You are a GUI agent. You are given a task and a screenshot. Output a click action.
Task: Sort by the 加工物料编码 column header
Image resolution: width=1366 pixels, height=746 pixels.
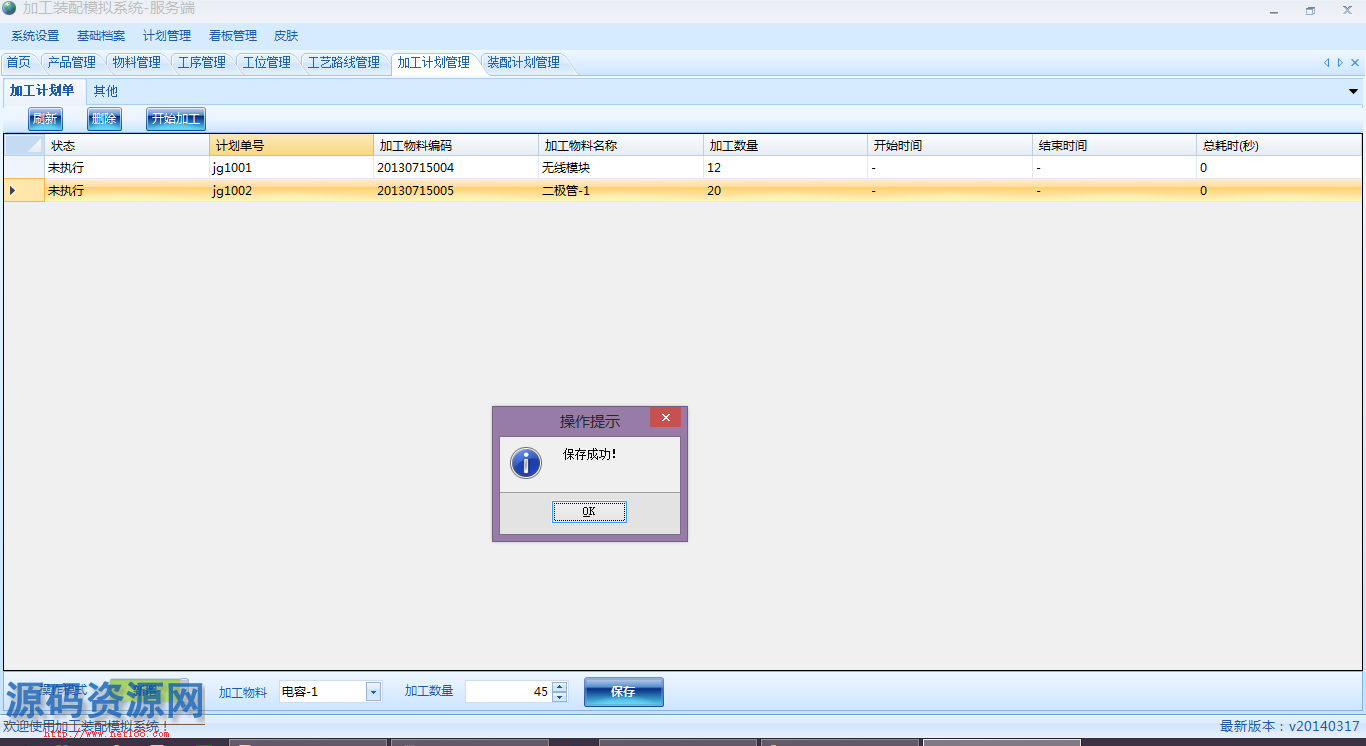(x=456, y=145)
